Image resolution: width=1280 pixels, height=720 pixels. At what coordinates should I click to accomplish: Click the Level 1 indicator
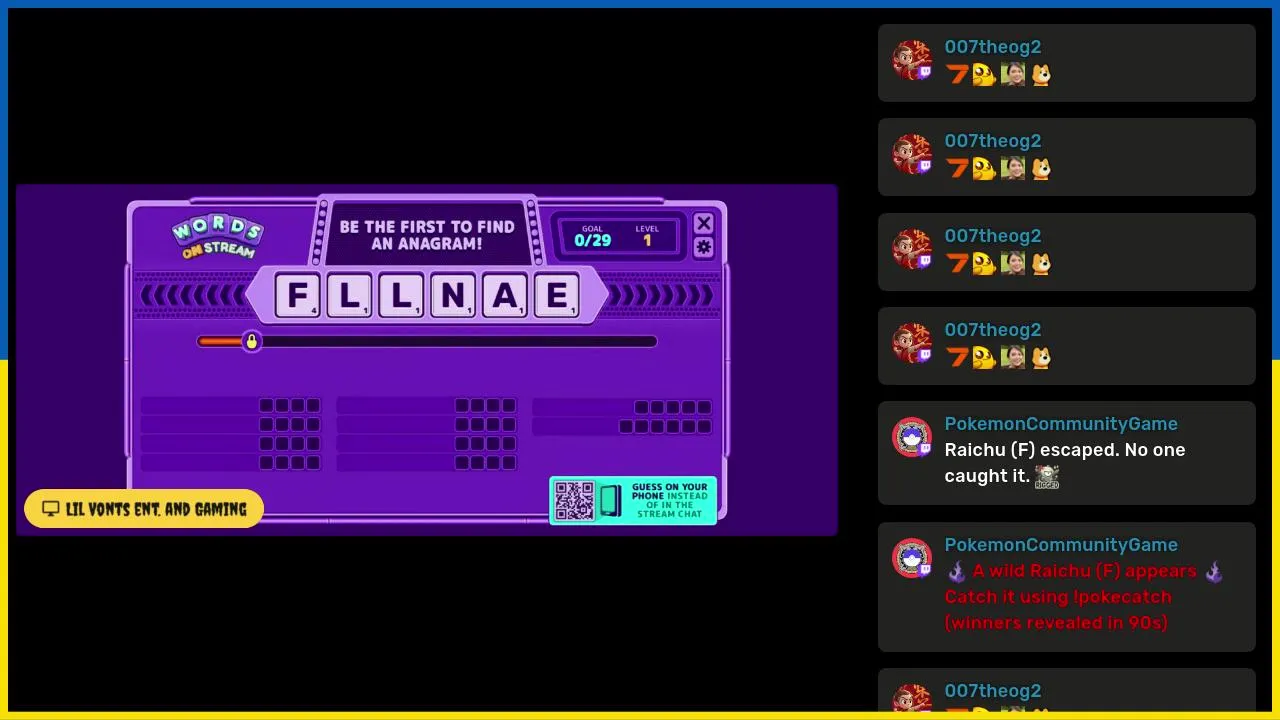(x=647, y=236)
